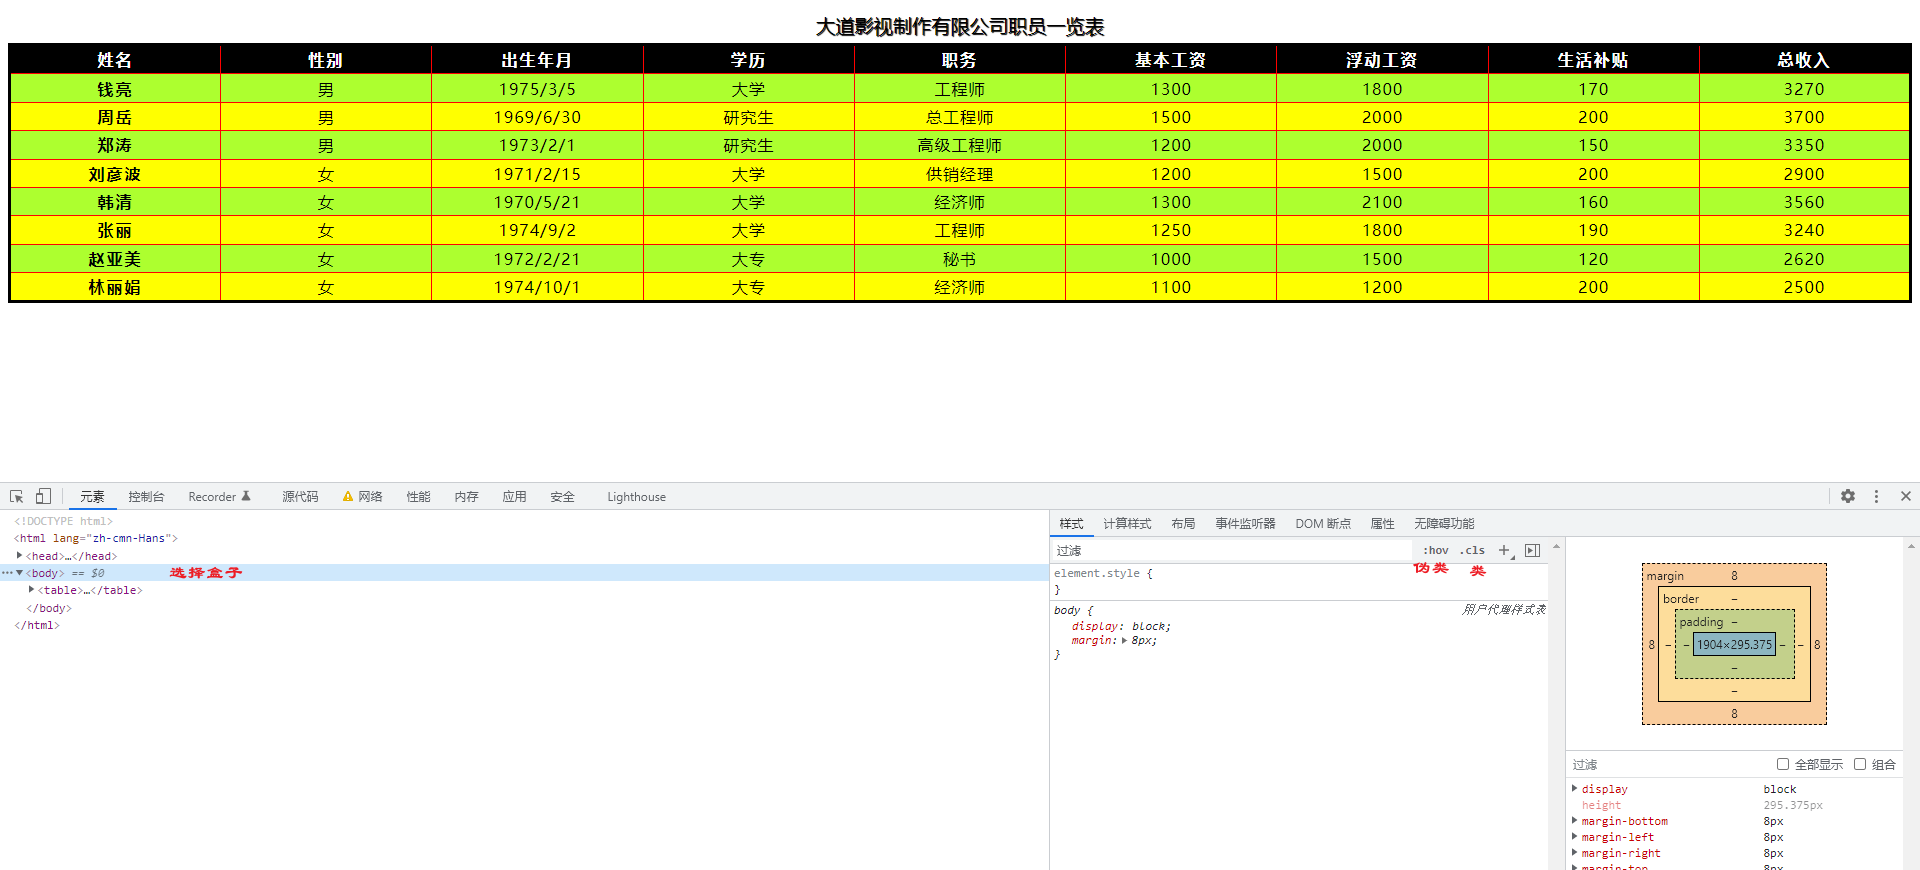Click the 总收入 table header

(1804, 60)
